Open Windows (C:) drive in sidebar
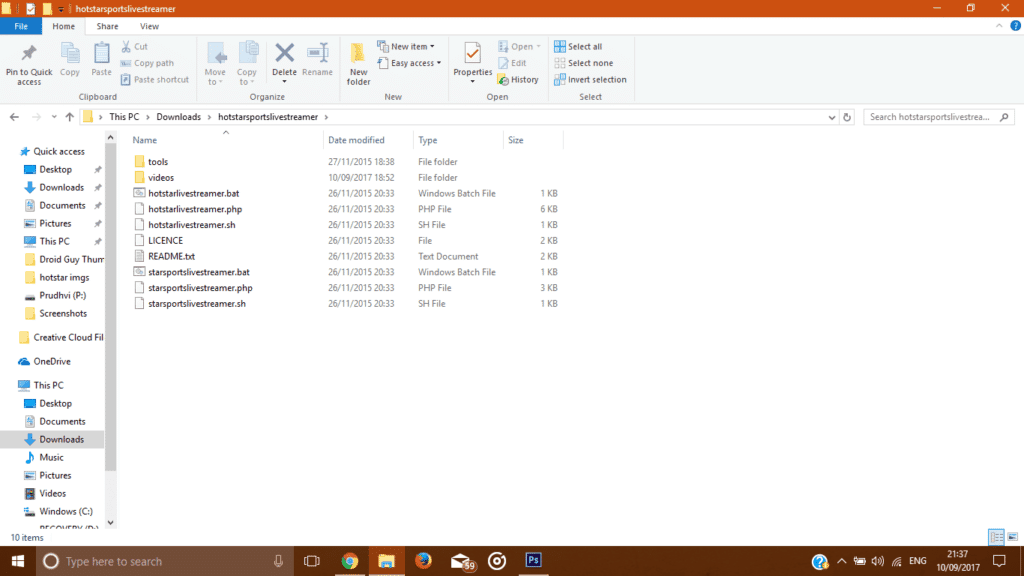The height and width of the screenshot is (576, 1024). click(65, 511)
